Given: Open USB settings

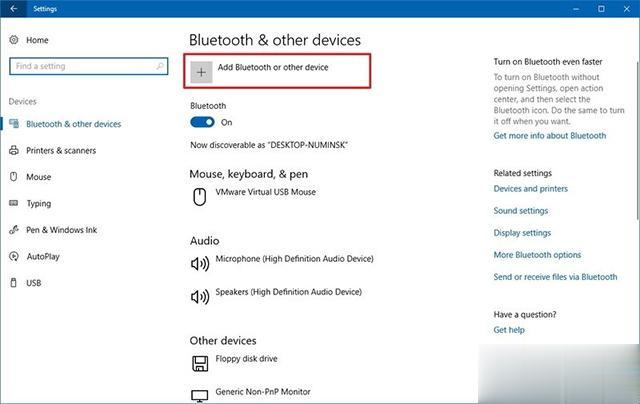Looking at the screenshot, I should tap(33, 283).
